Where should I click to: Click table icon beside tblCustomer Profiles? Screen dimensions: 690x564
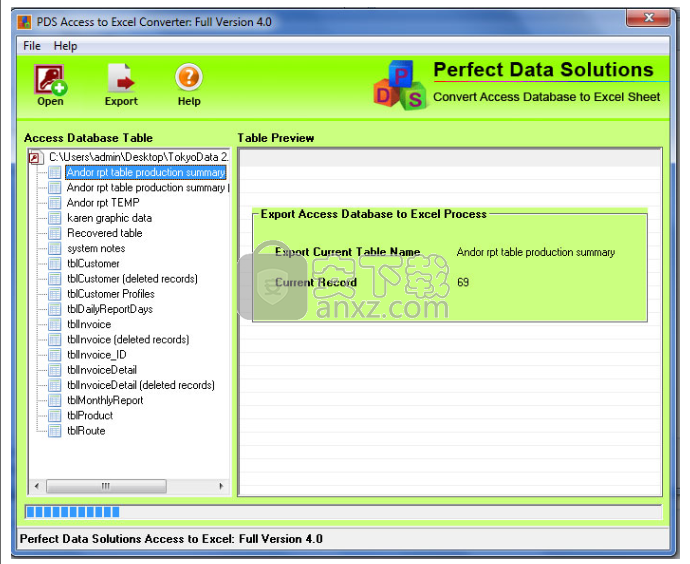click(55, 294)
